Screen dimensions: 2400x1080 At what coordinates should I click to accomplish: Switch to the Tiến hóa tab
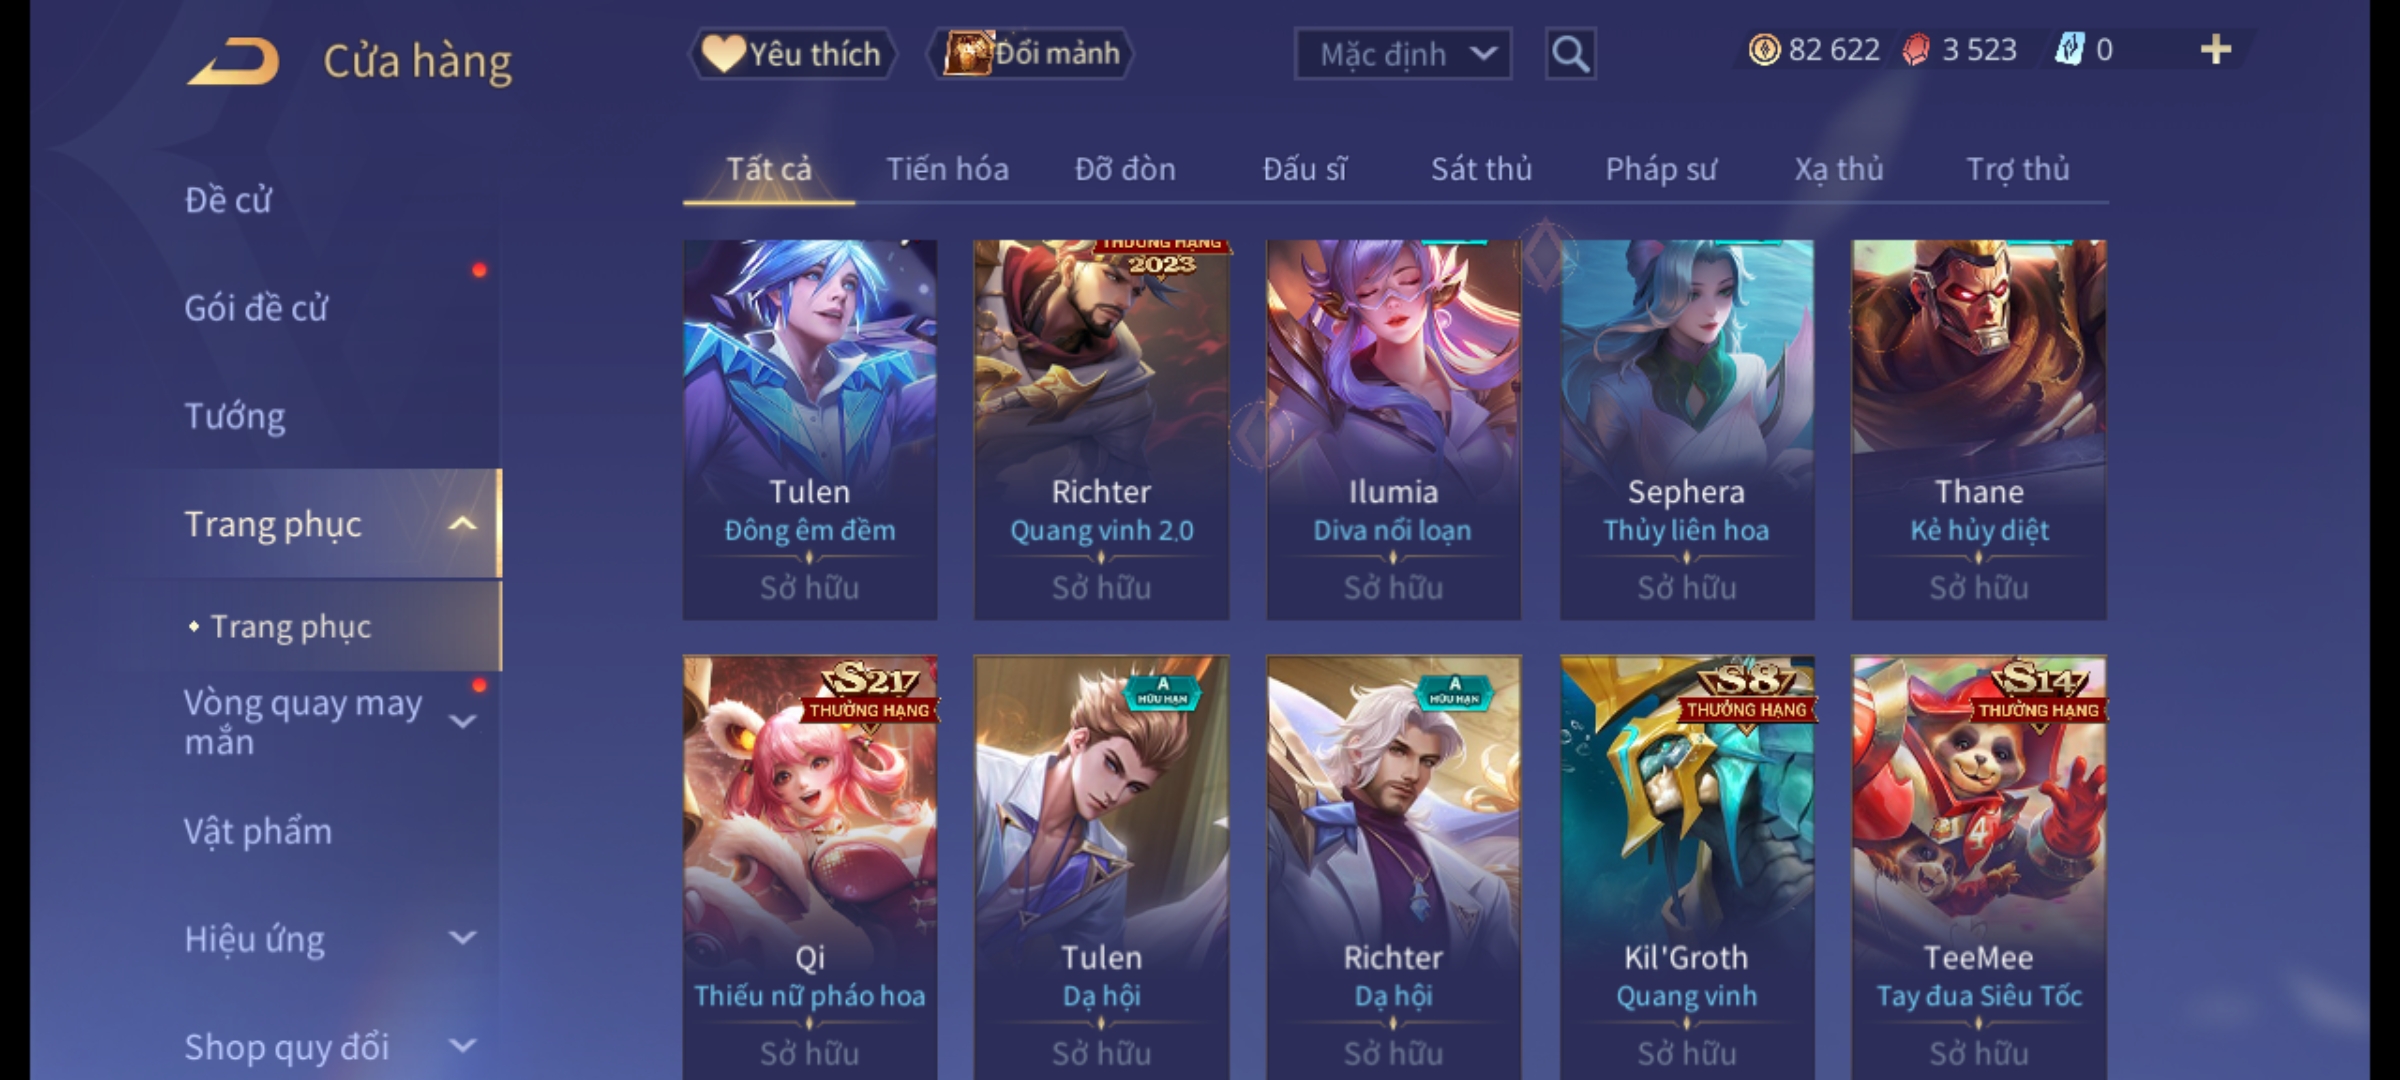tap(947, 169)
